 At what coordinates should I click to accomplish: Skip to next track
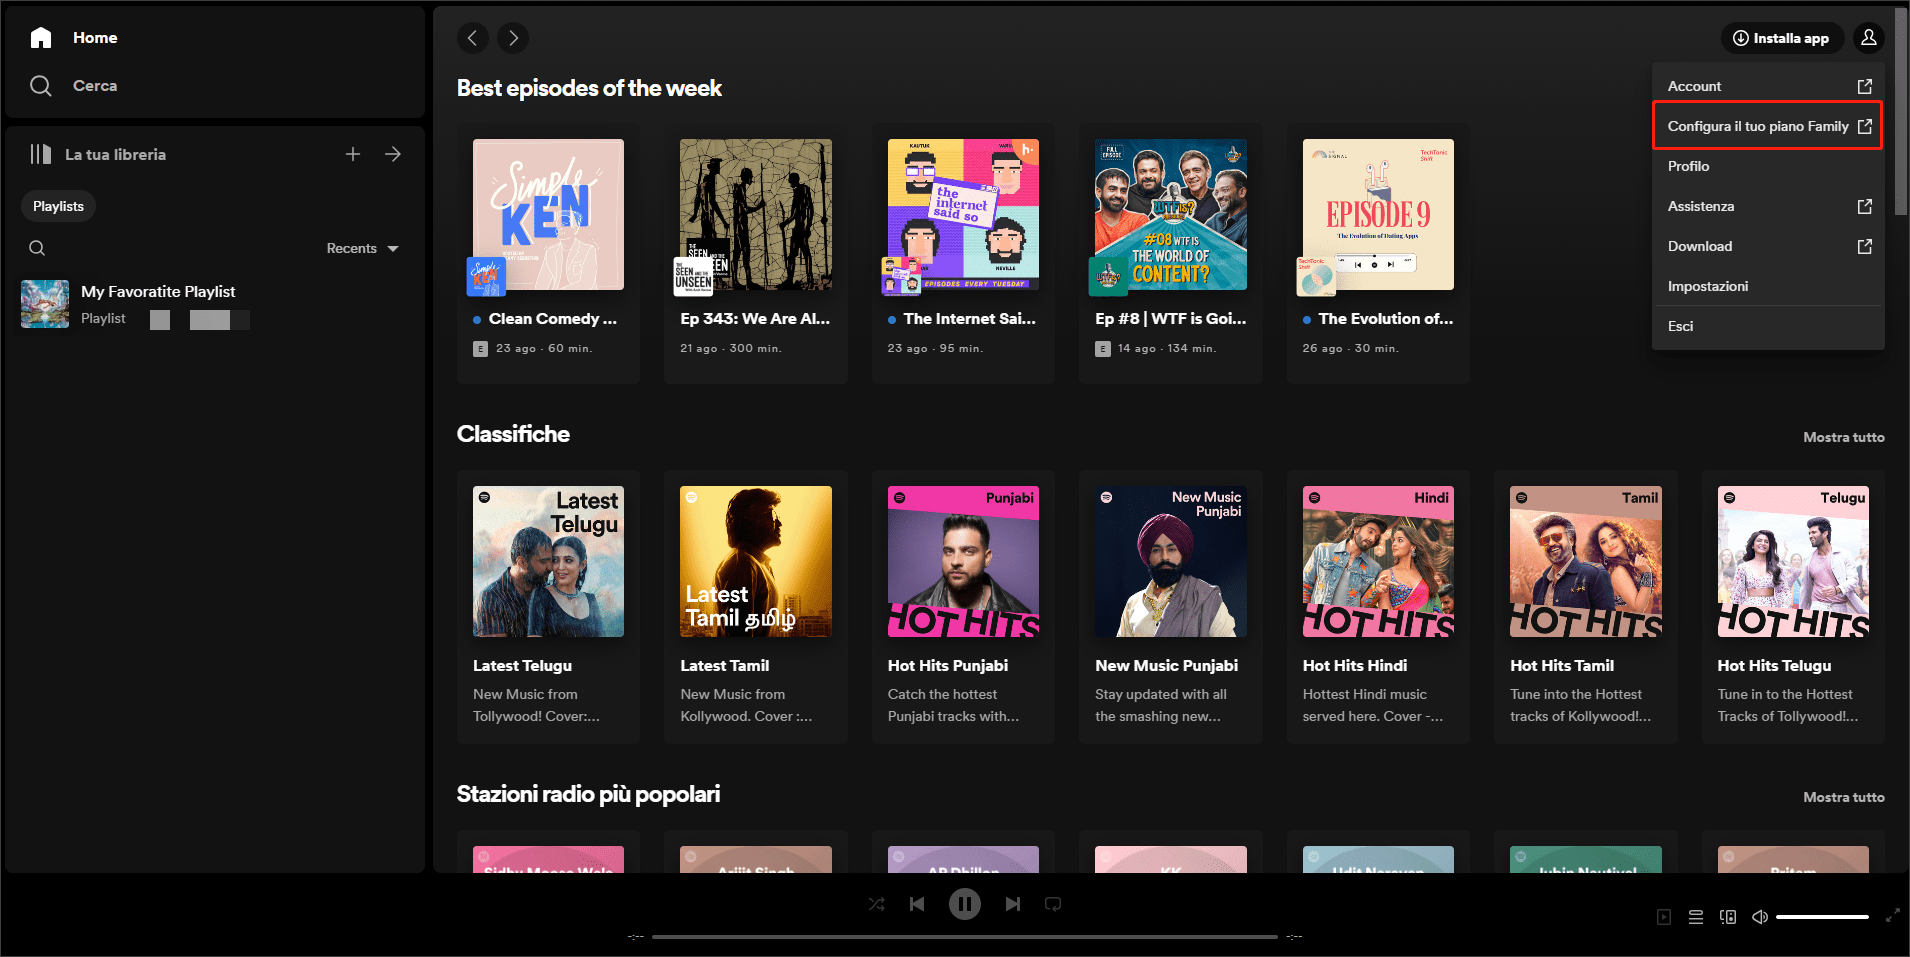pyautogui.click(x=1013, y=904)
